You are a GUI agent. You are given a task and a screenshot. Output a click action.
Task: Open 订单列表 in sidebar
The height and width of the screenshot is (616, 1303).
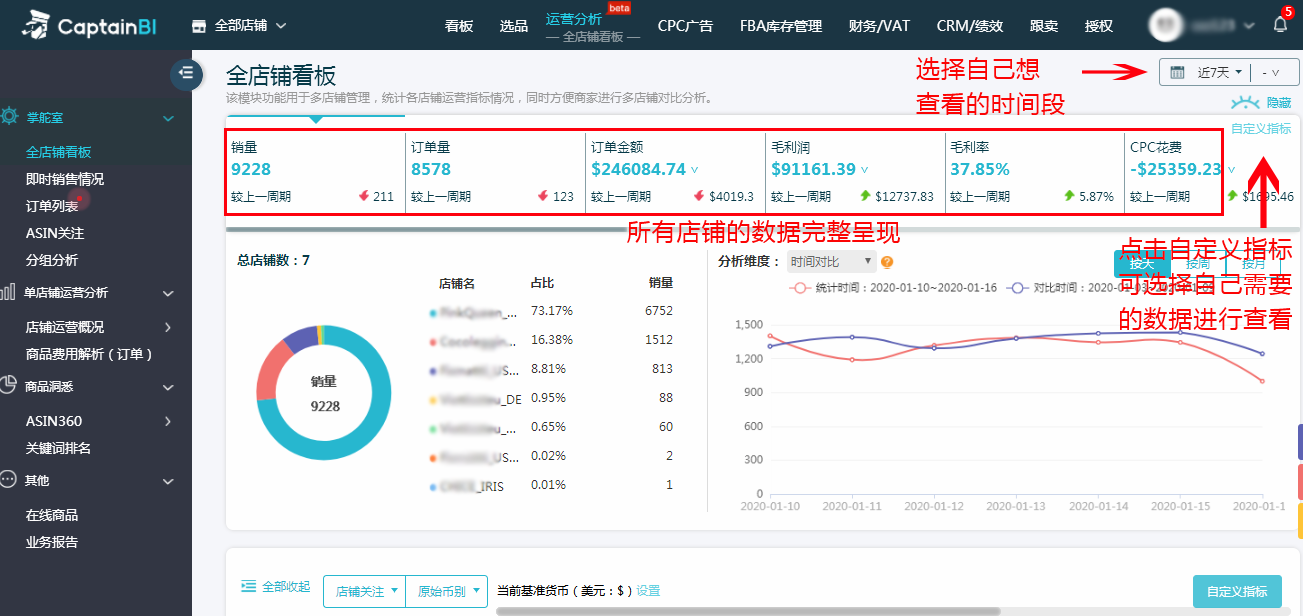pos(52,206)
